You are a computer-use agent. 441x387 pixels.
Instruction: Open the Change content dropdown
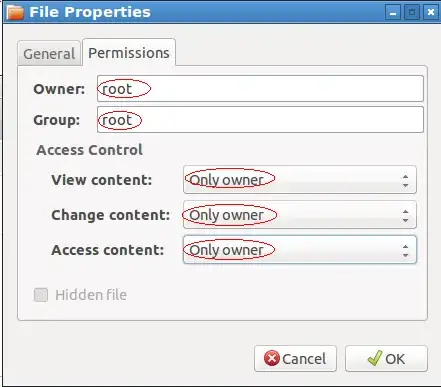coord(300,215)
